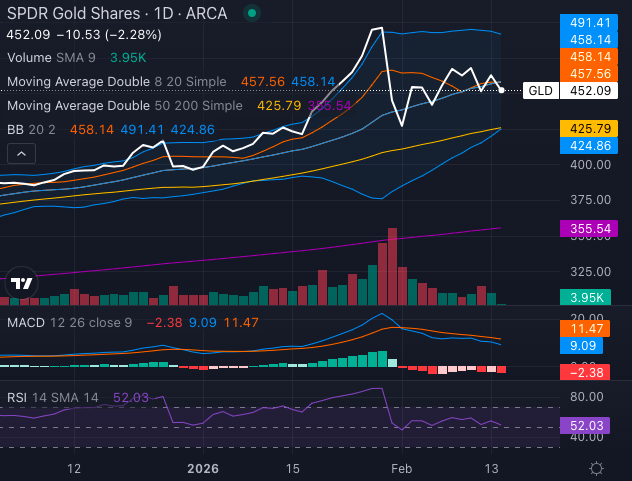
Task: Click the red -2.38 MACD histogram label
Action: point(590,372)
